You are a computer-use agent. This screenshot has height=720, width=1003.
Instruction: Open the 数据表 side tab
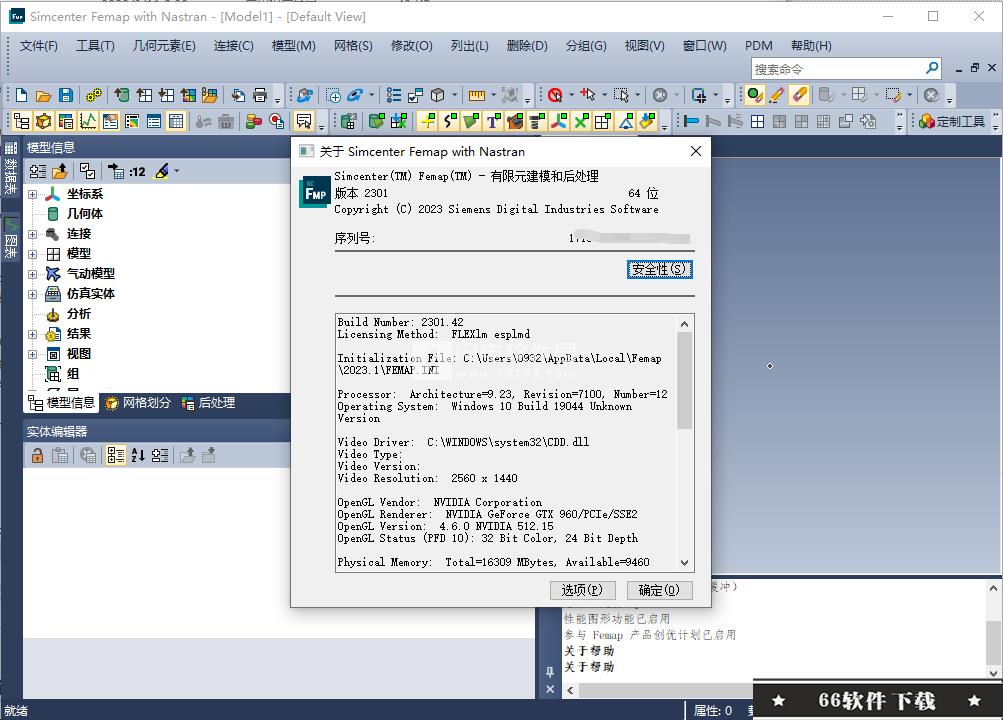11,170
